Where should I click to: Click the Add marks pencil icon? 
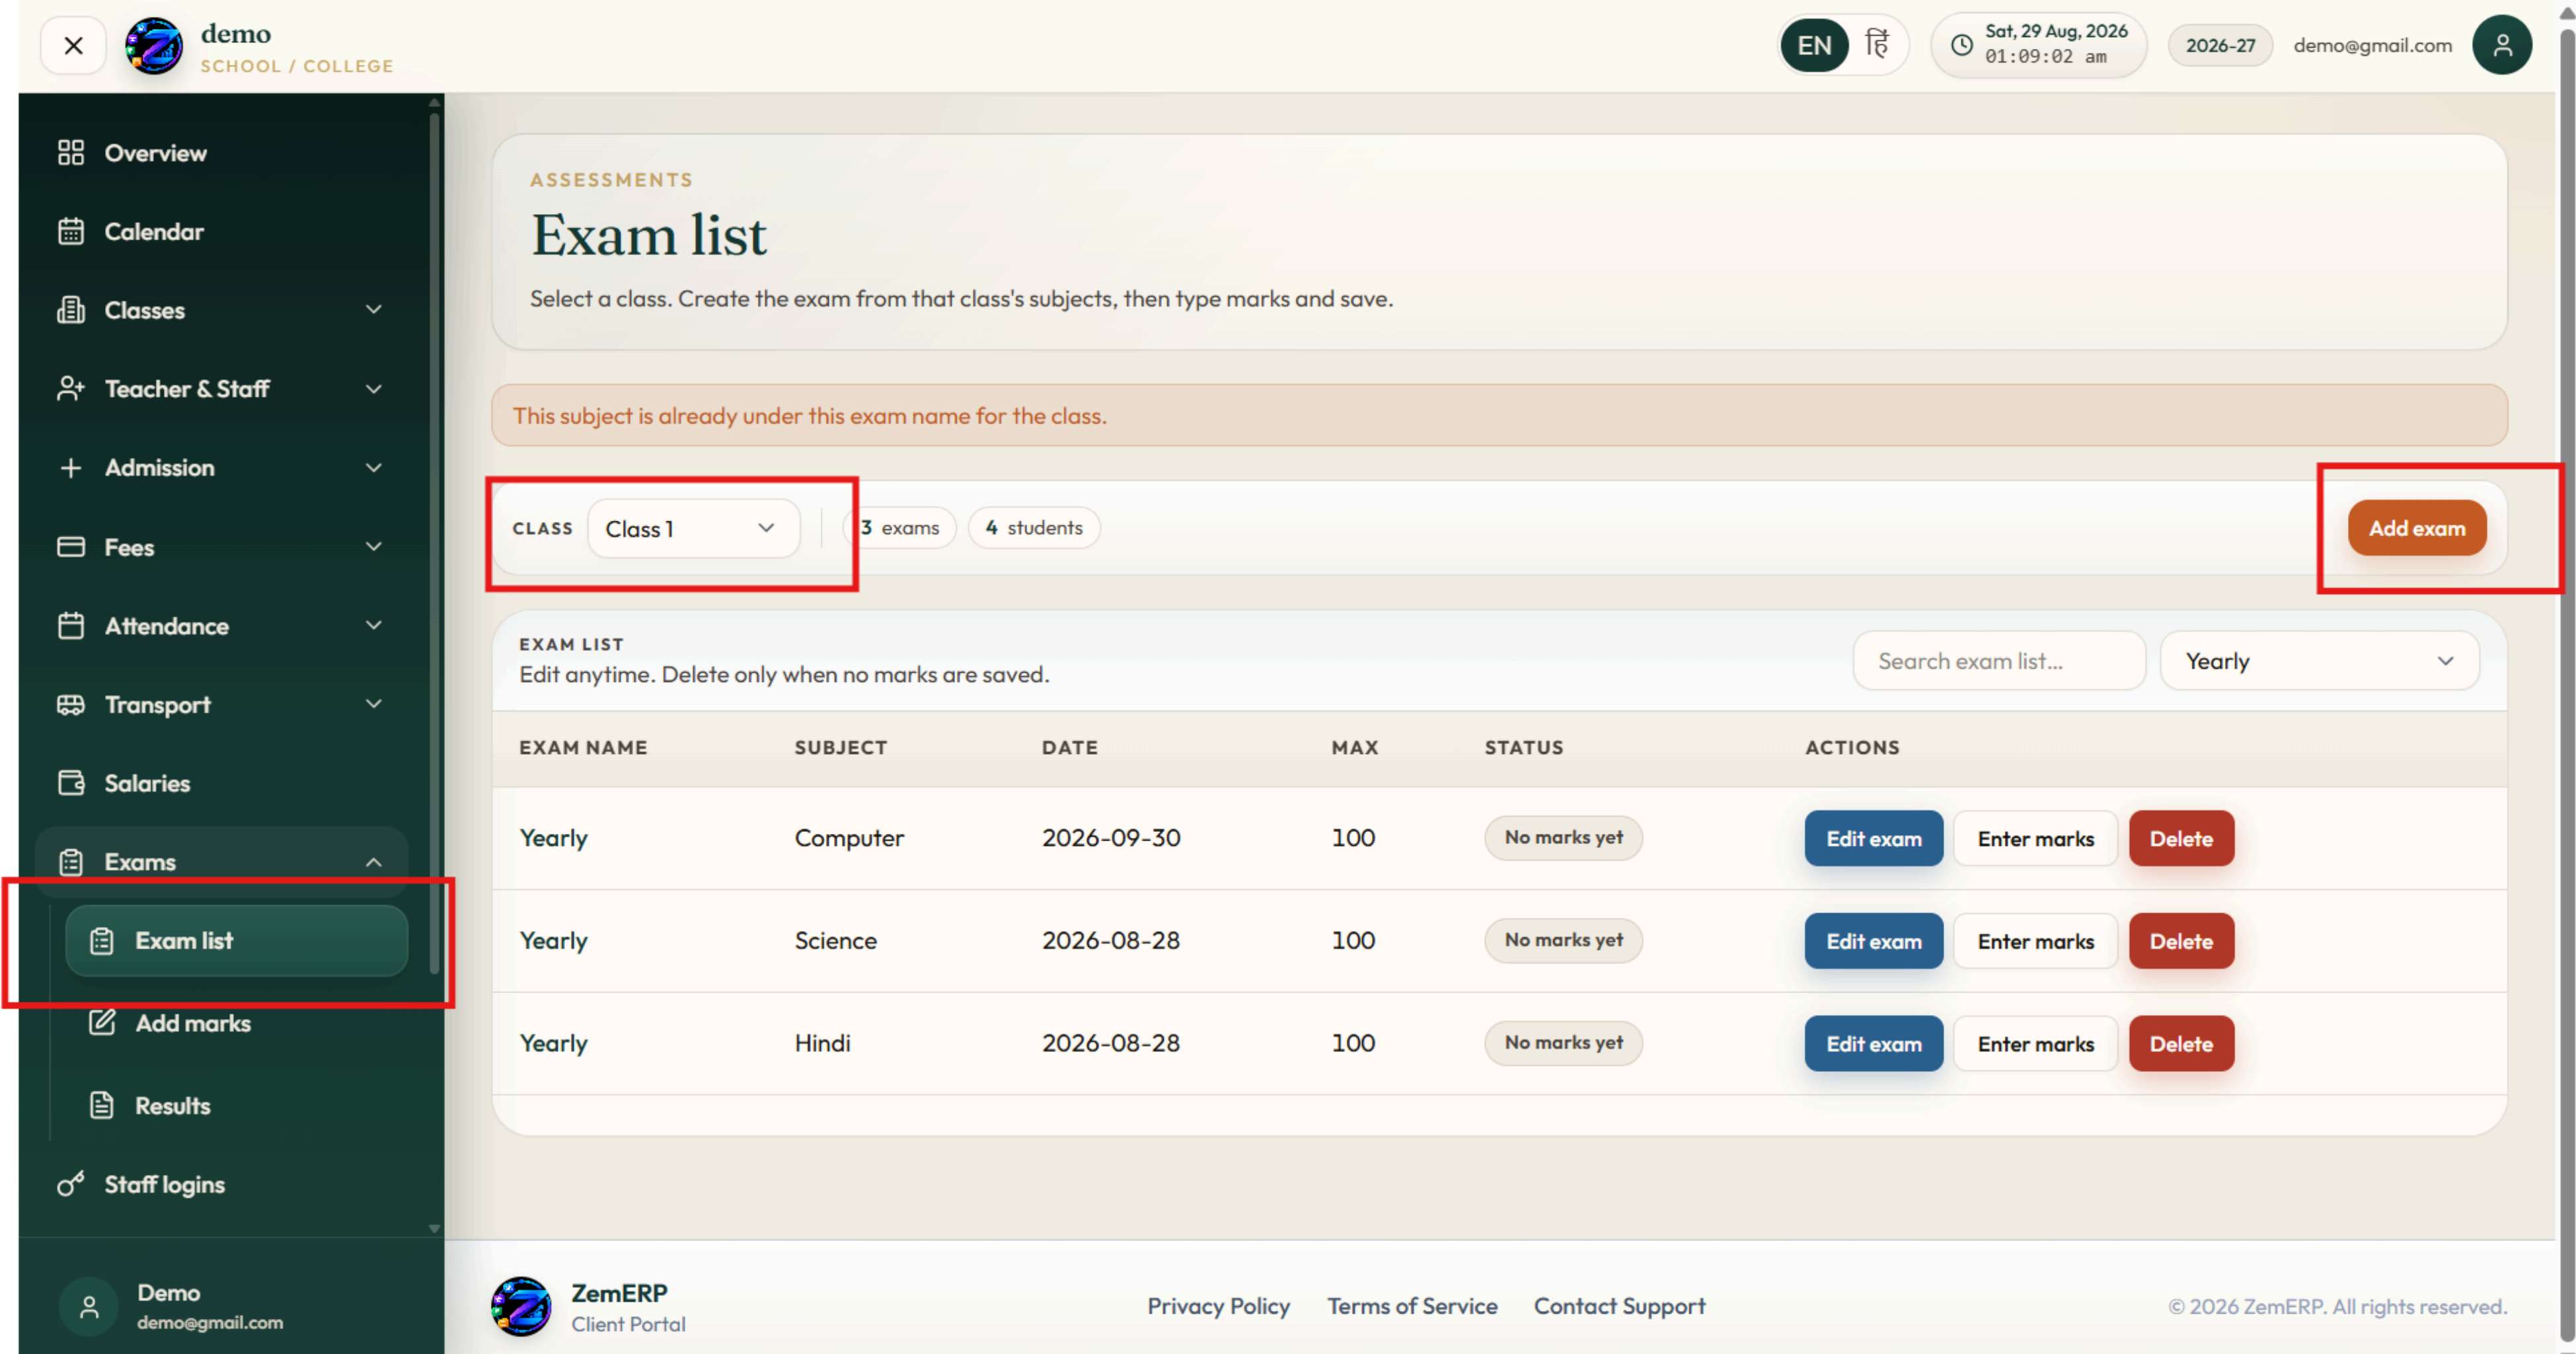coord(102,1022)
